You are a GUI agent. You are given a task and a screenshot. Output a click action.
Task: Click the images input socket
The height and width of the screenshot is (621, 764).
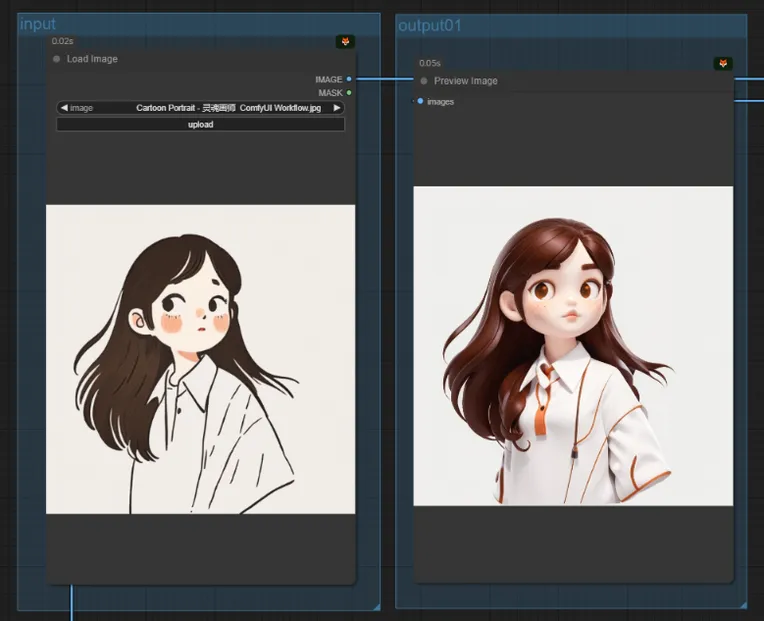click(x=420, y=101)
